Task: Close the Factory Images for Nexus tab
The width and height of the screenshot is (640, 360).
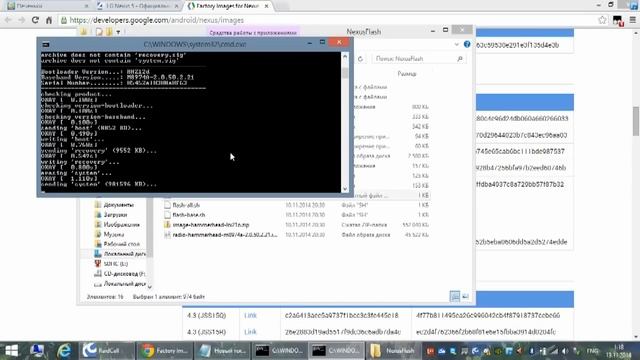Action: pos(267,6)
